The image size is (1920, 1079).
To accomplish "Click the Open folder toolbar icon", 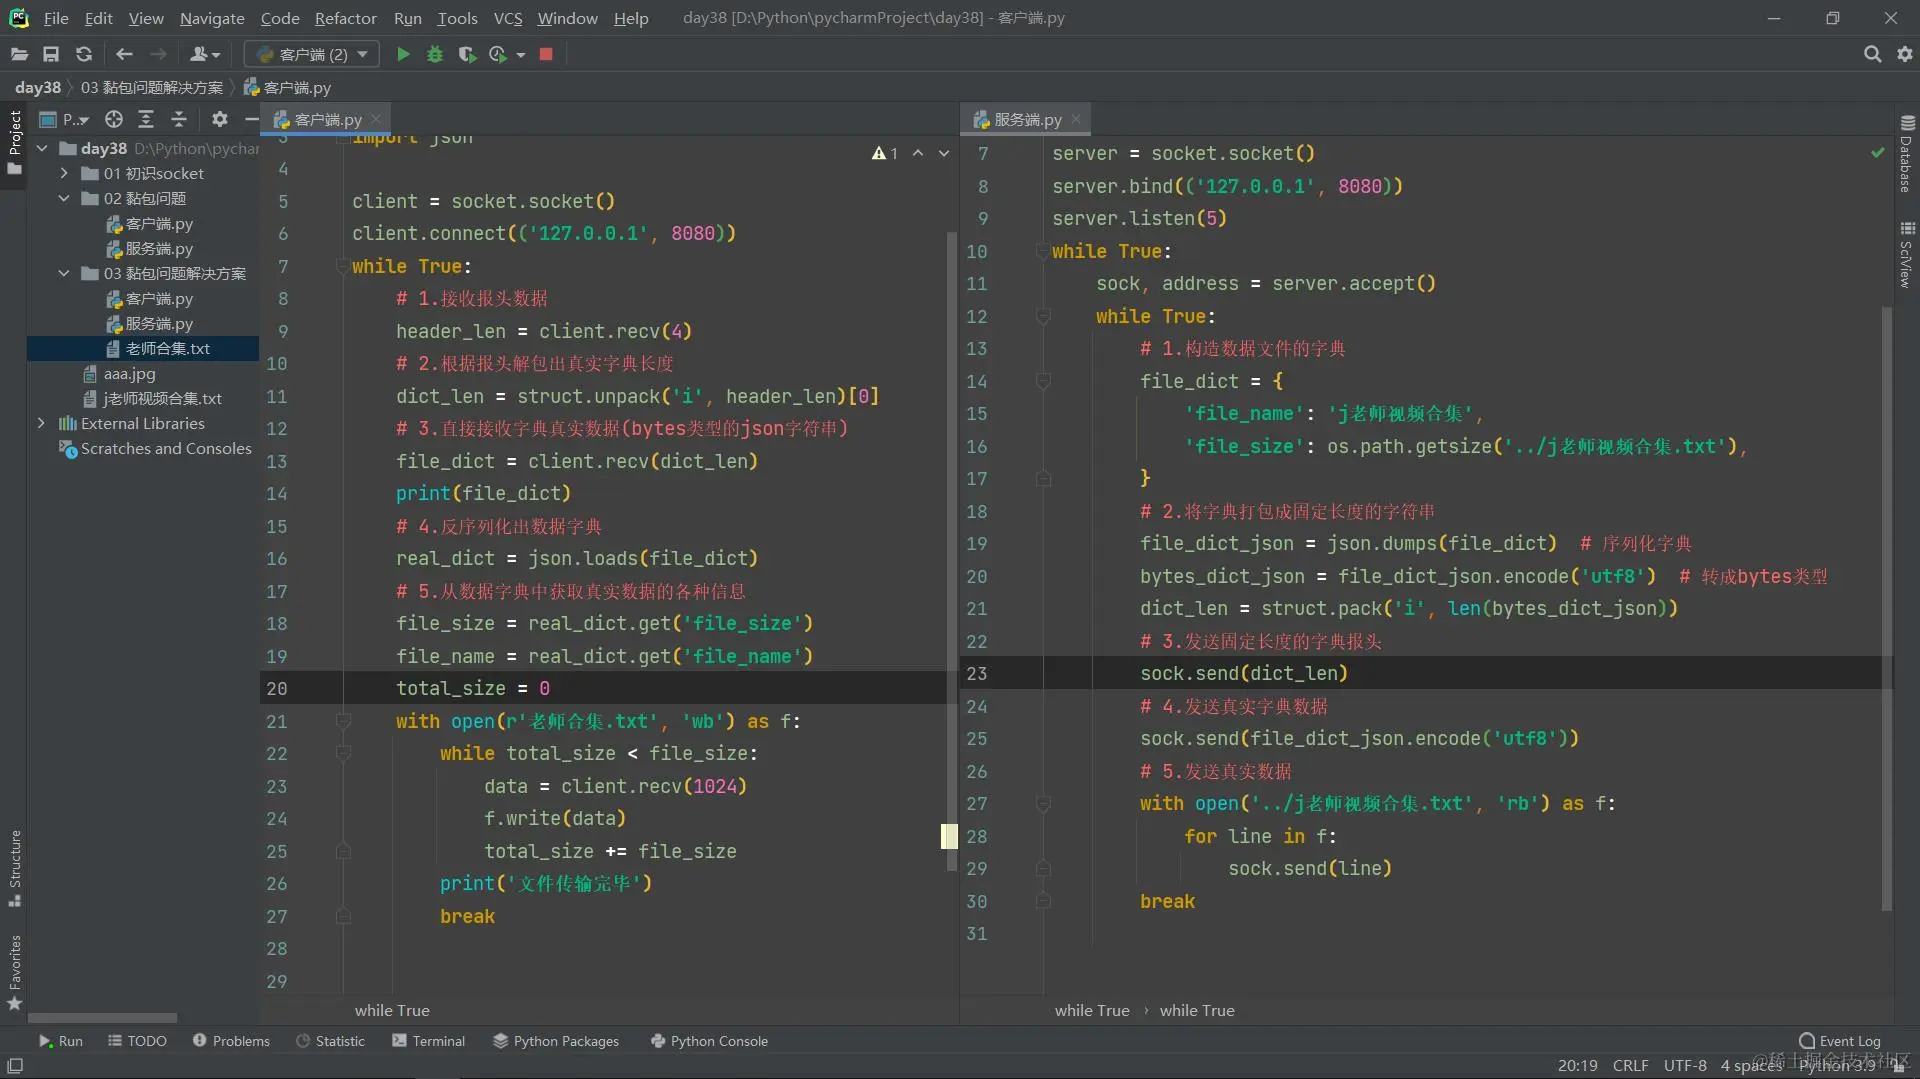I will click(19, 54).
